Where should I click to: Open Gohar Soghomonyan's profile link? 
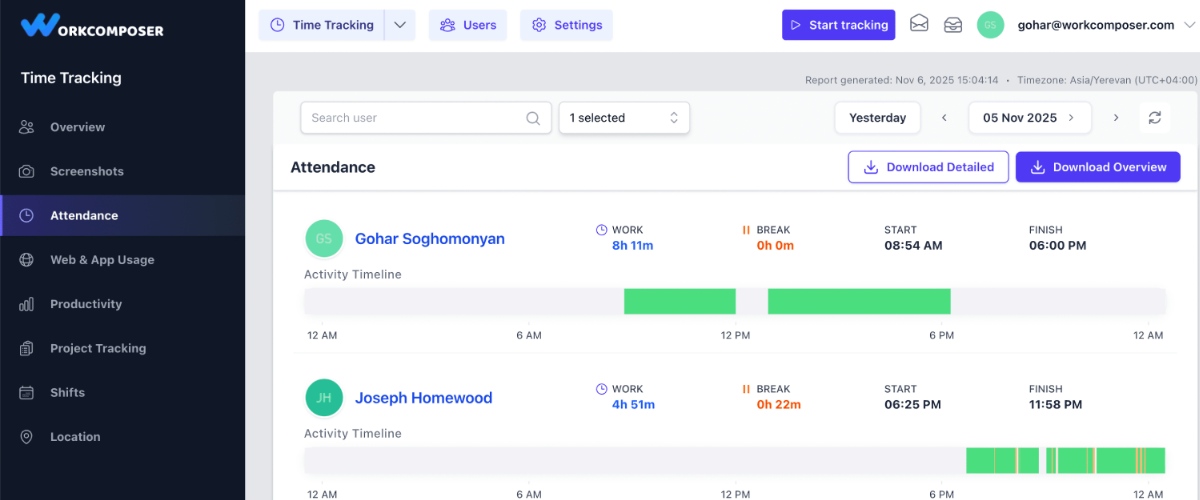pyautogui.click(x=430, y=239)
